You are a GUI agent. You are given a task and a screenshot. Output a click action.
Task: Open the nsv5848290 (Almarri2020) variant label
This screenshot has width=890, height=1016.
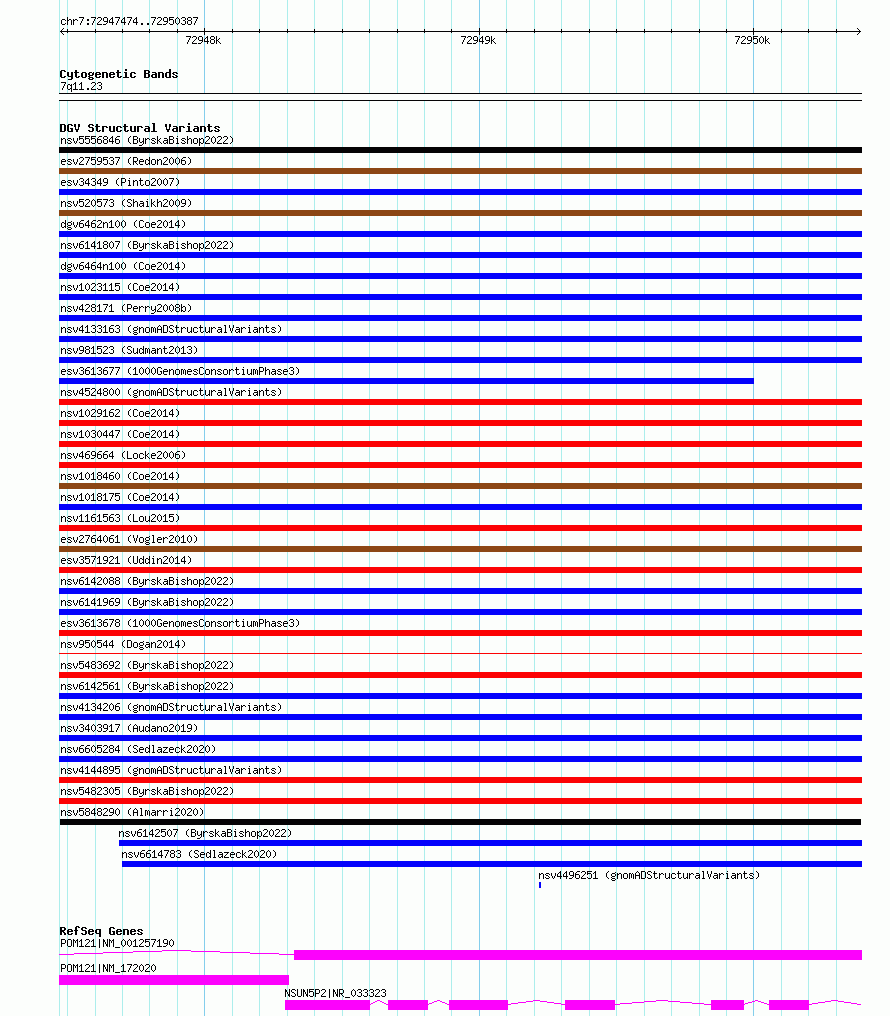132,812
